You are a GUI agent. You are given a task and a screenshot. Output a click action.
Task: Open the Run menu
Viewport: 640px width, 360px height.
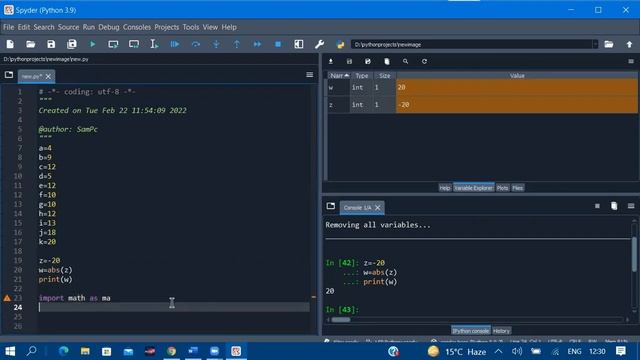click(89, 27)
